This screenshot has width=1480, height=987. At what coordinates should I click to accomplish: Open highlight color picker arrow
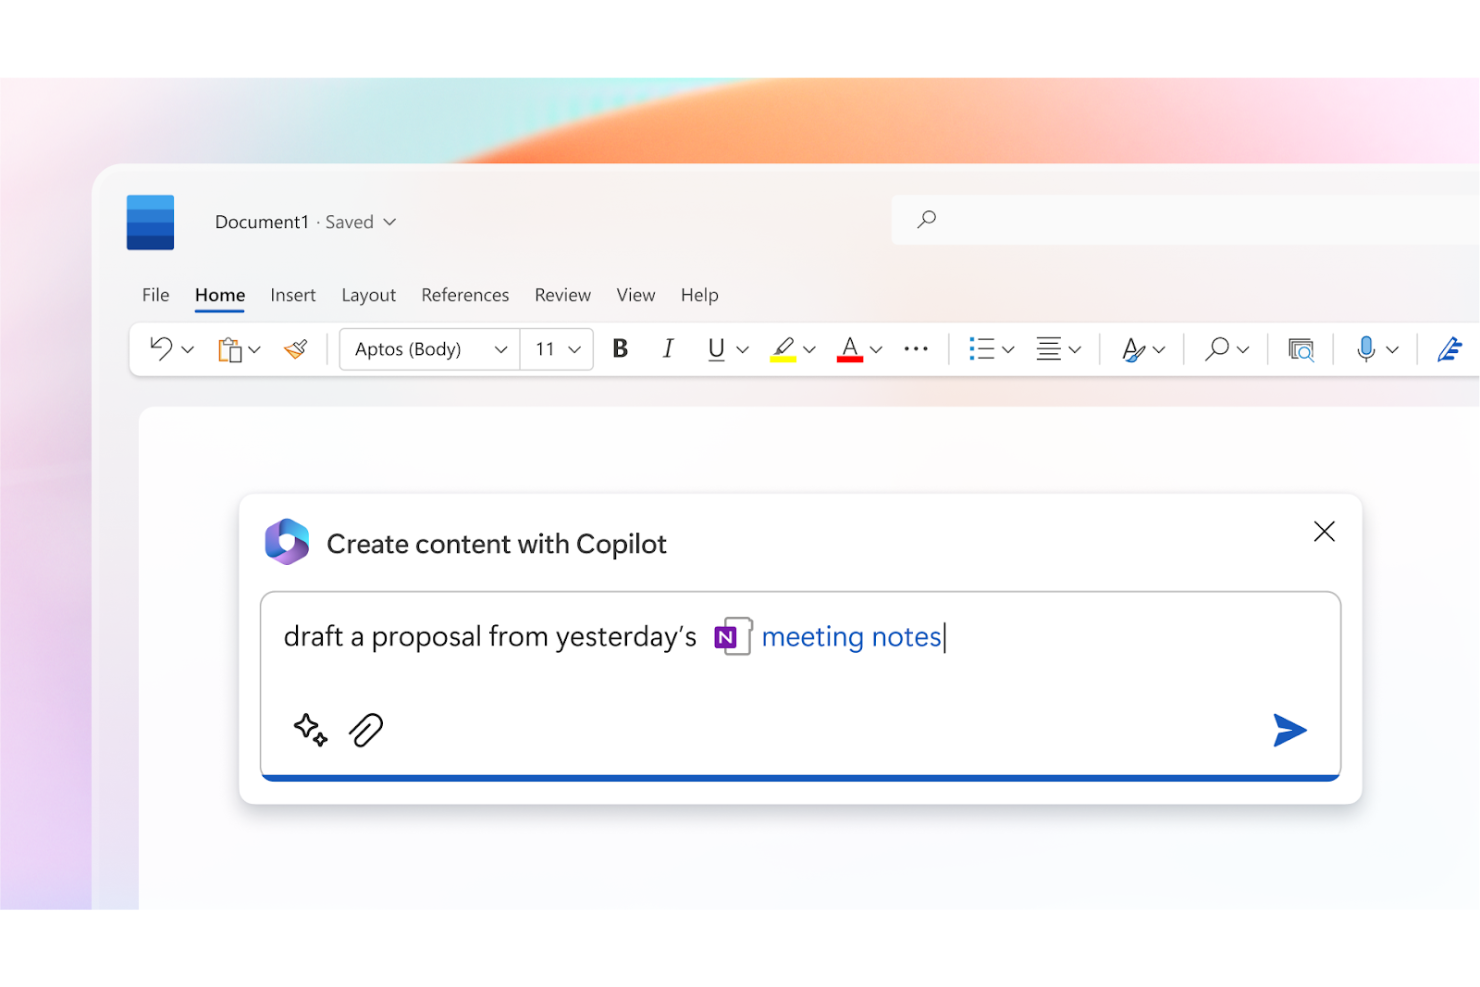tap(809, 350)
